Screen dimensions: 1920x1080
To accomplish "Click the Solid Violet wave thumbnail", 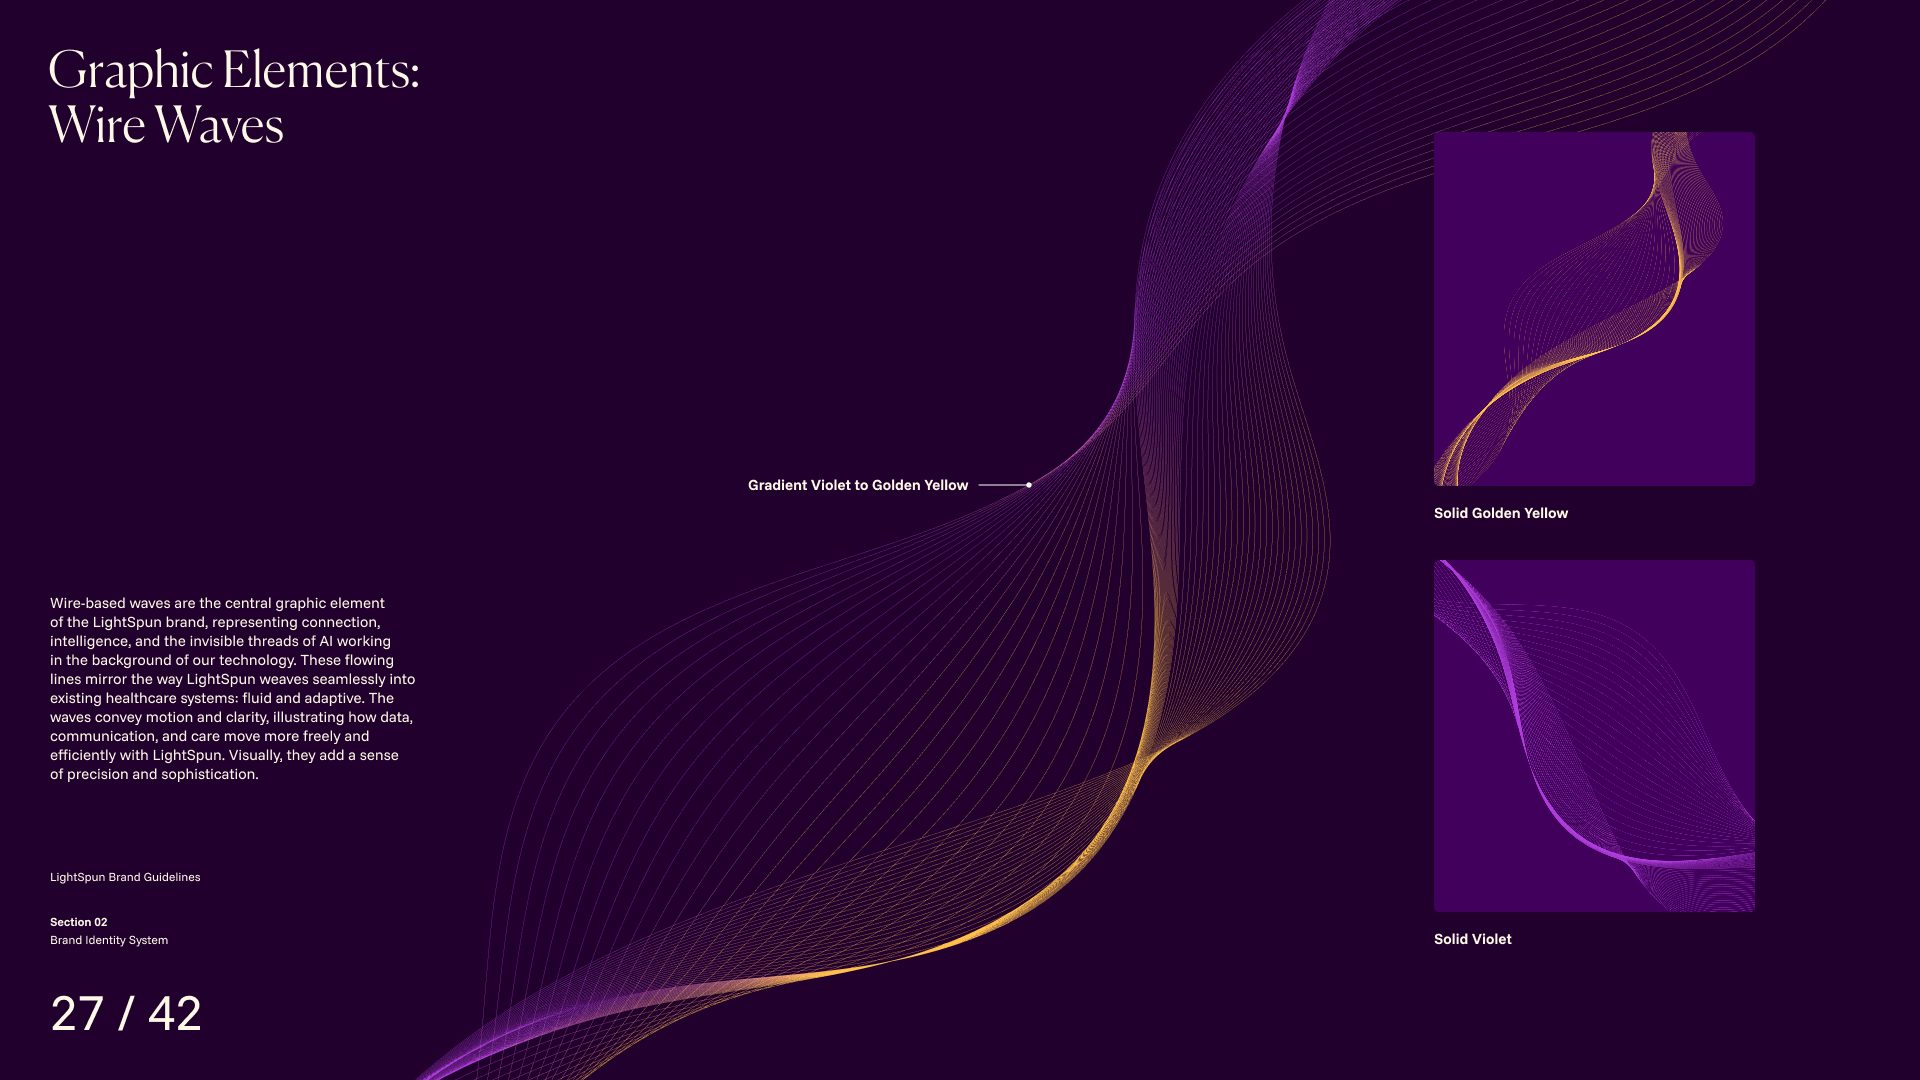I will [x=1594, y=735].
